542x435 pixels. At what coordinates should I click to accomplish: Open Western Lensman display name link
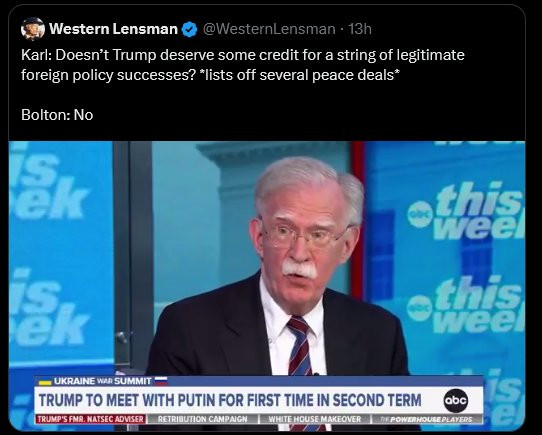(113, 29)
